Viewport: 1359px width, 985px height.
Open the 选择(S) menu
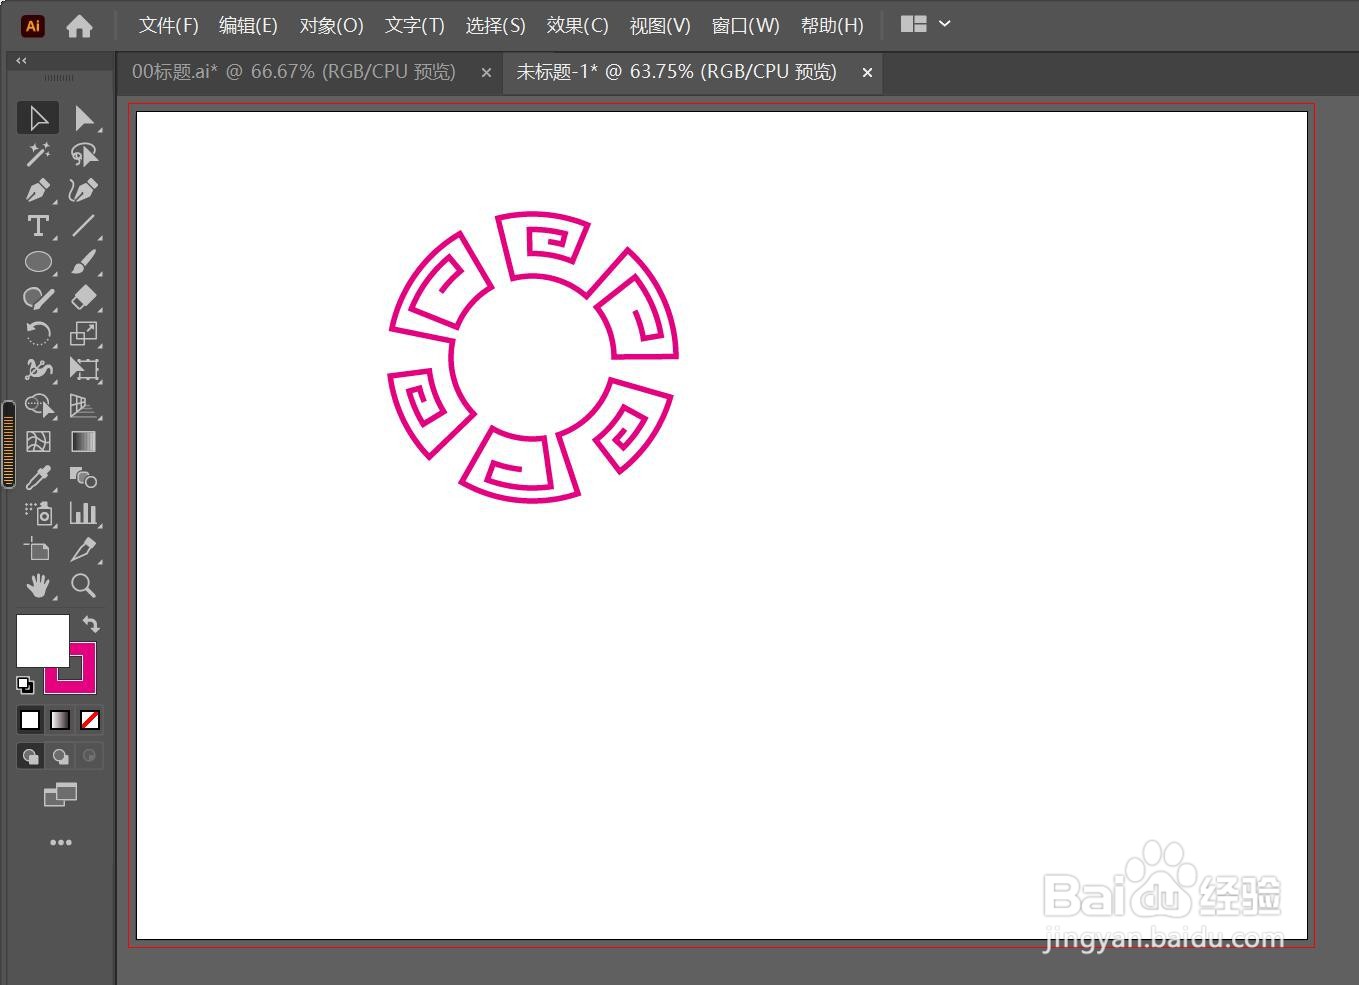tap(495, 26)
